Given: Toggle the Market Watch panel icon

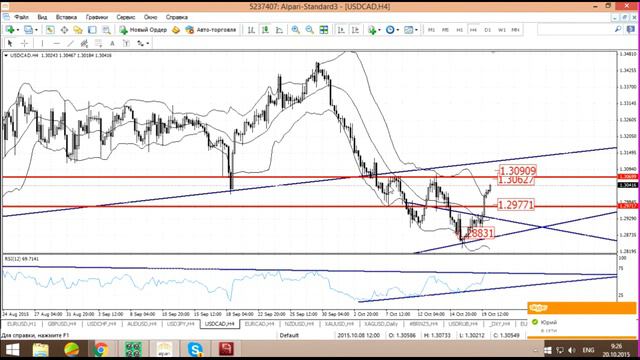Looking at the screenshot, I should click(50, 30).
